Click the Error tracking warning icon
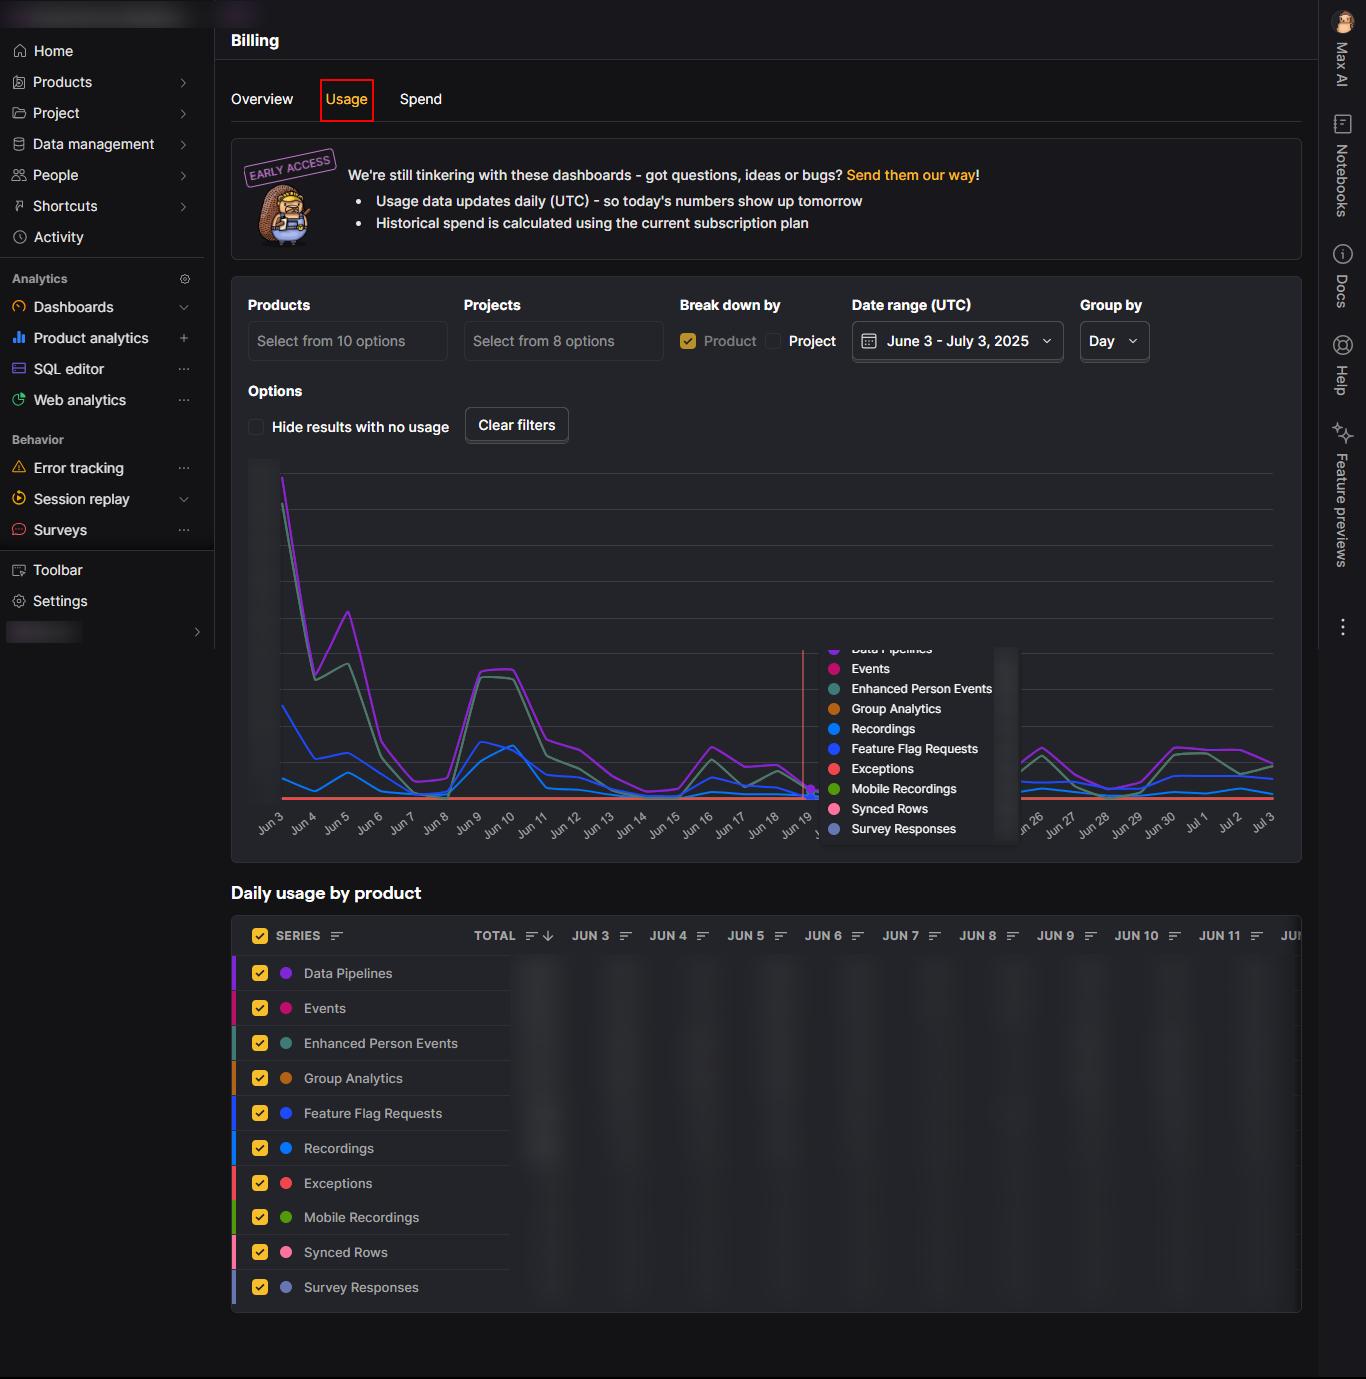This screenshot has width=1366, height=1379. coord(19,468)
